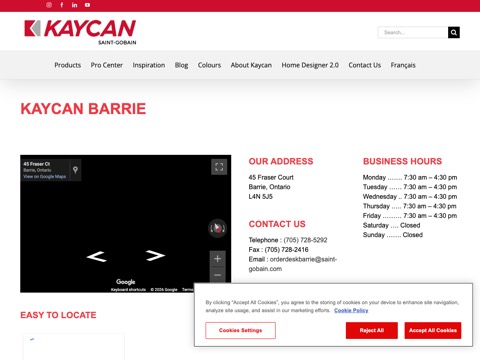Call telephone number (705) 728-5292
The image size is (480, 360).
(x=305, y=240)
